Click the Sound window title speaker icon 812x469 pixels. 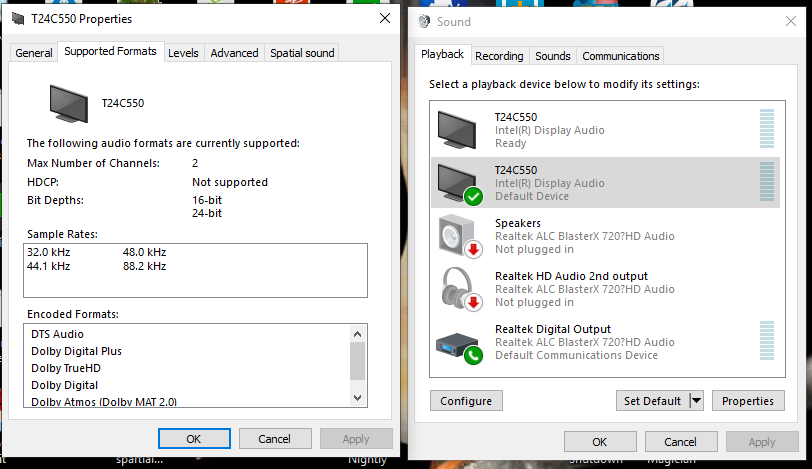[x=424, y=21]
